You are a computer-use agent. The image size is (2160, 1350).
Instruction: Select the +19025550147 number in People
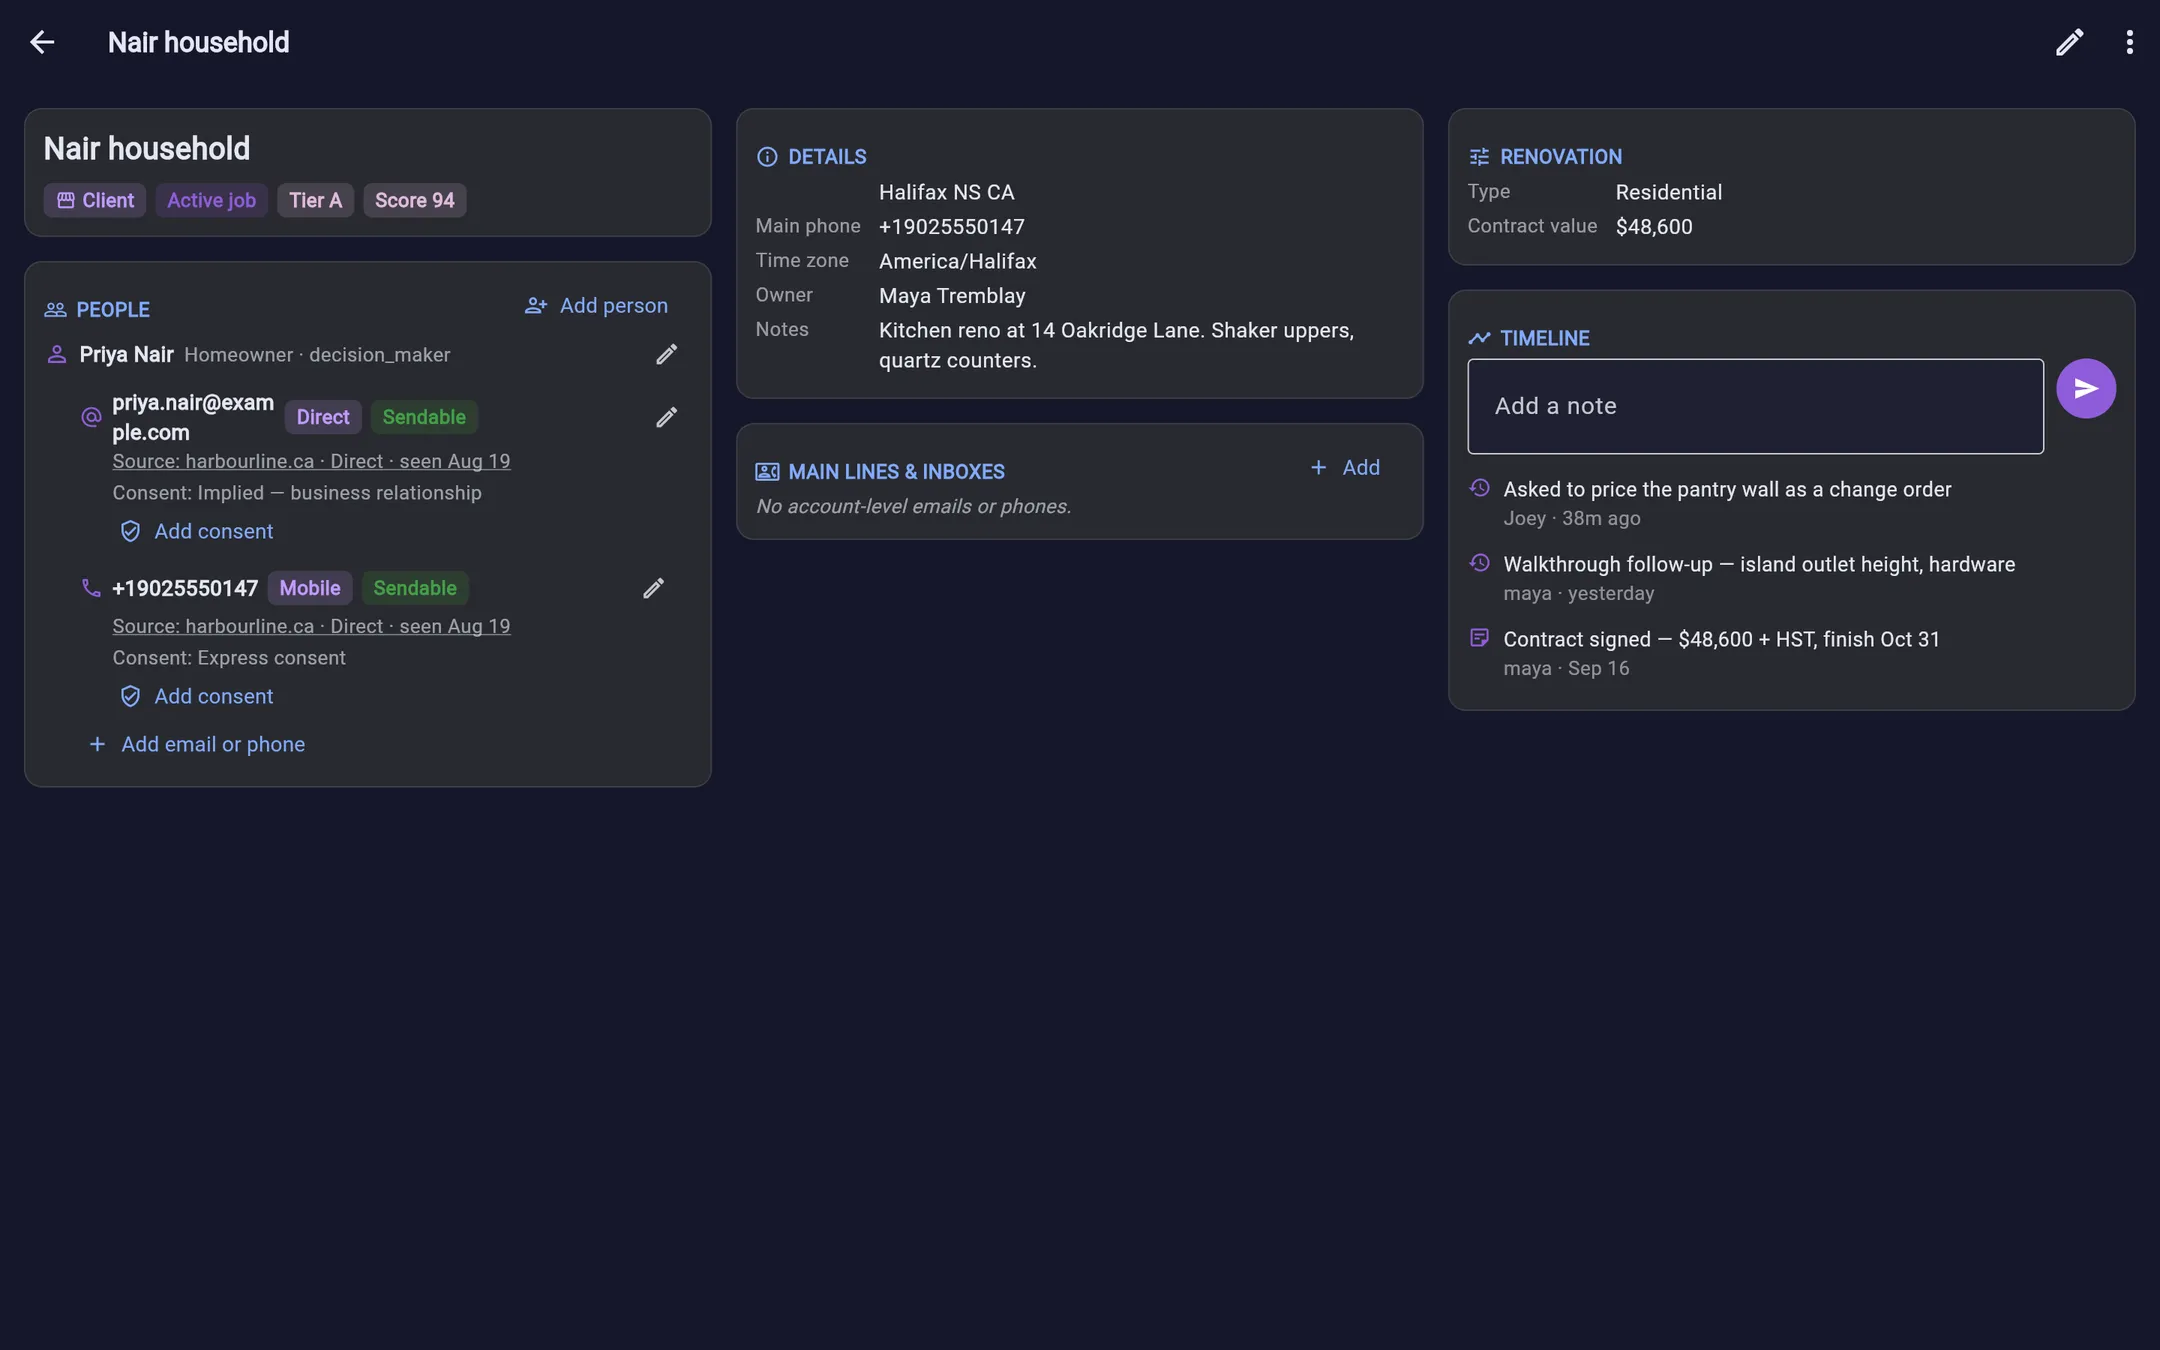pos(185,589)
